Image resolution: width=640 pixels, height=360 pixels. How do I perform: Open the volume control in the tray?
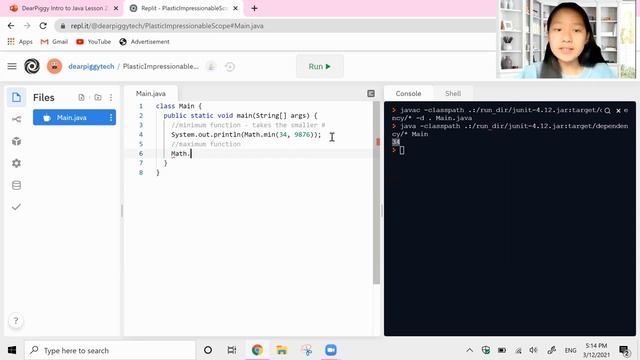pos(533,350)
